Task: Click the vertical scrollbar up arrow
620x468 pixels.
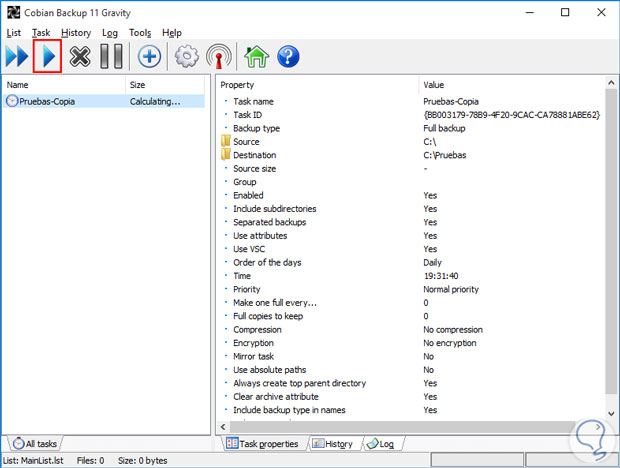Action: pyautogui.click(x=611, y=83)
